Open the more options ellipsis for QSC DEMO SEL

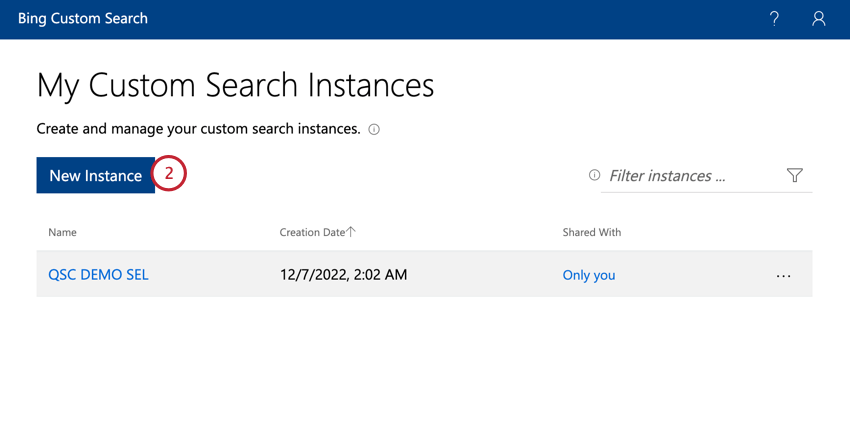[783, 275]
